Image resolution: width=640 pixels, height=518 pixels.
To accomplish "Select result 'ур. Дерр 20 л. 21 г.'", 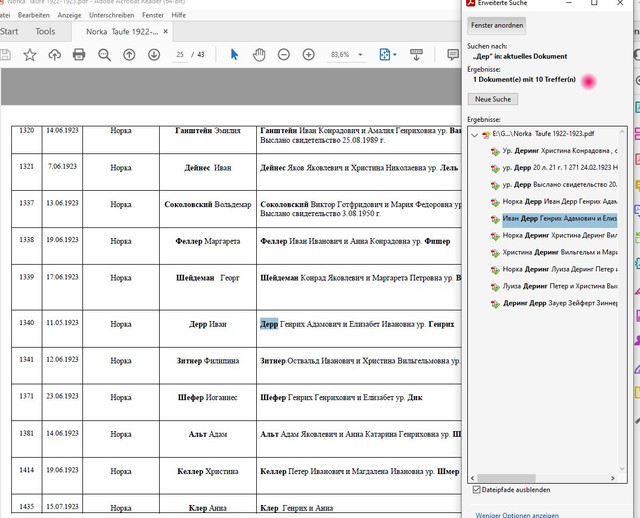I will click(x=560, y=168).
